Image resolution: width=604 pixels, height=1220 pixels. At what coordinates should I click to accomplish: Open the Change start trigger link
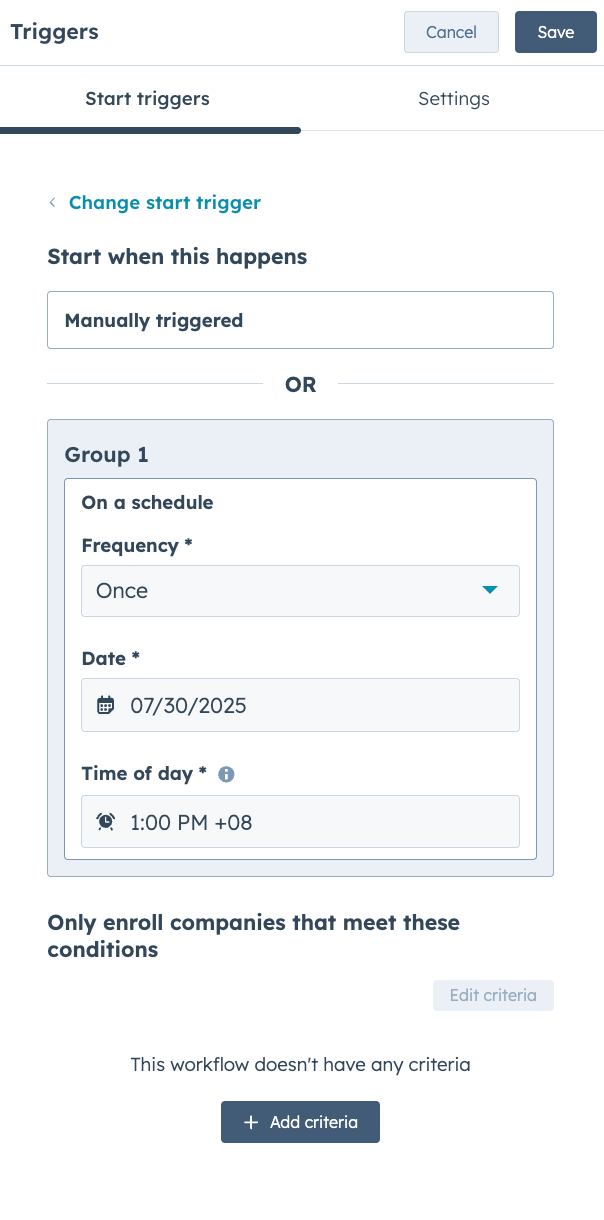(165, 202)
